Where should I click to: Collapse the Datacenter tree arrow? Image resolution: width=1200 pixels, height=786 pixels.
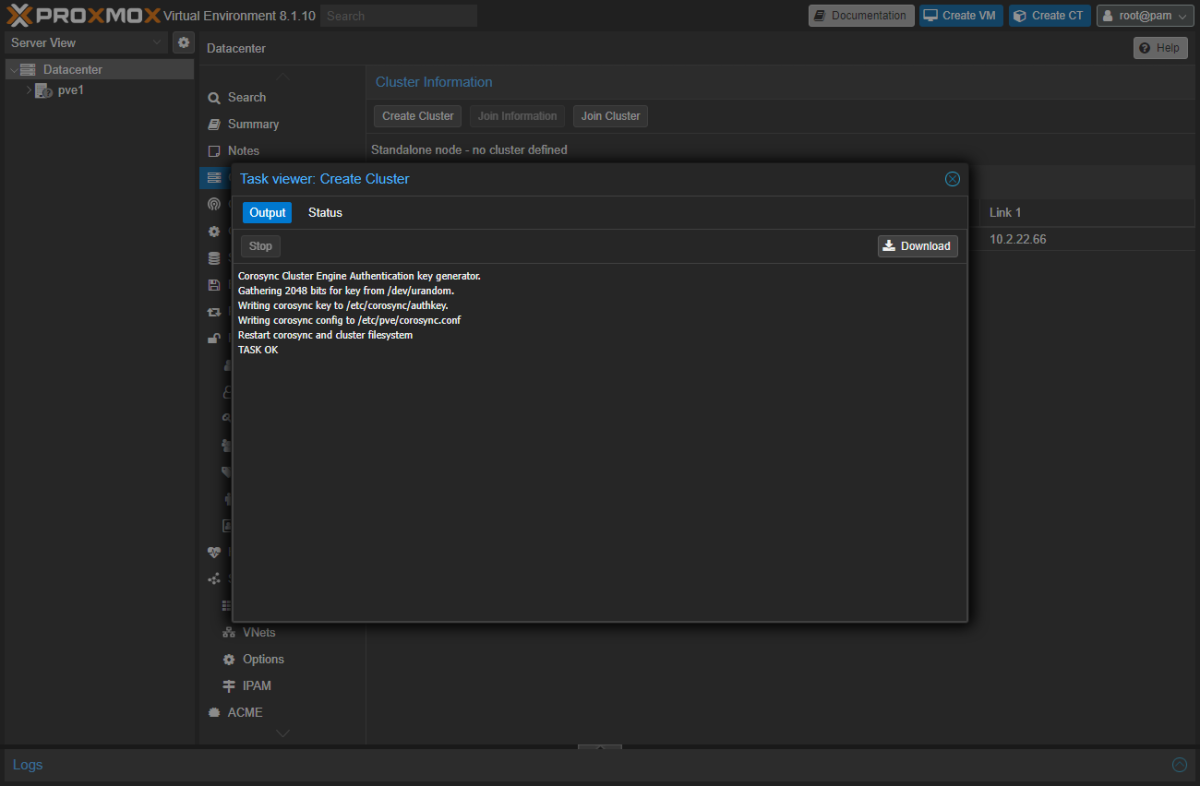pos(13,70)
